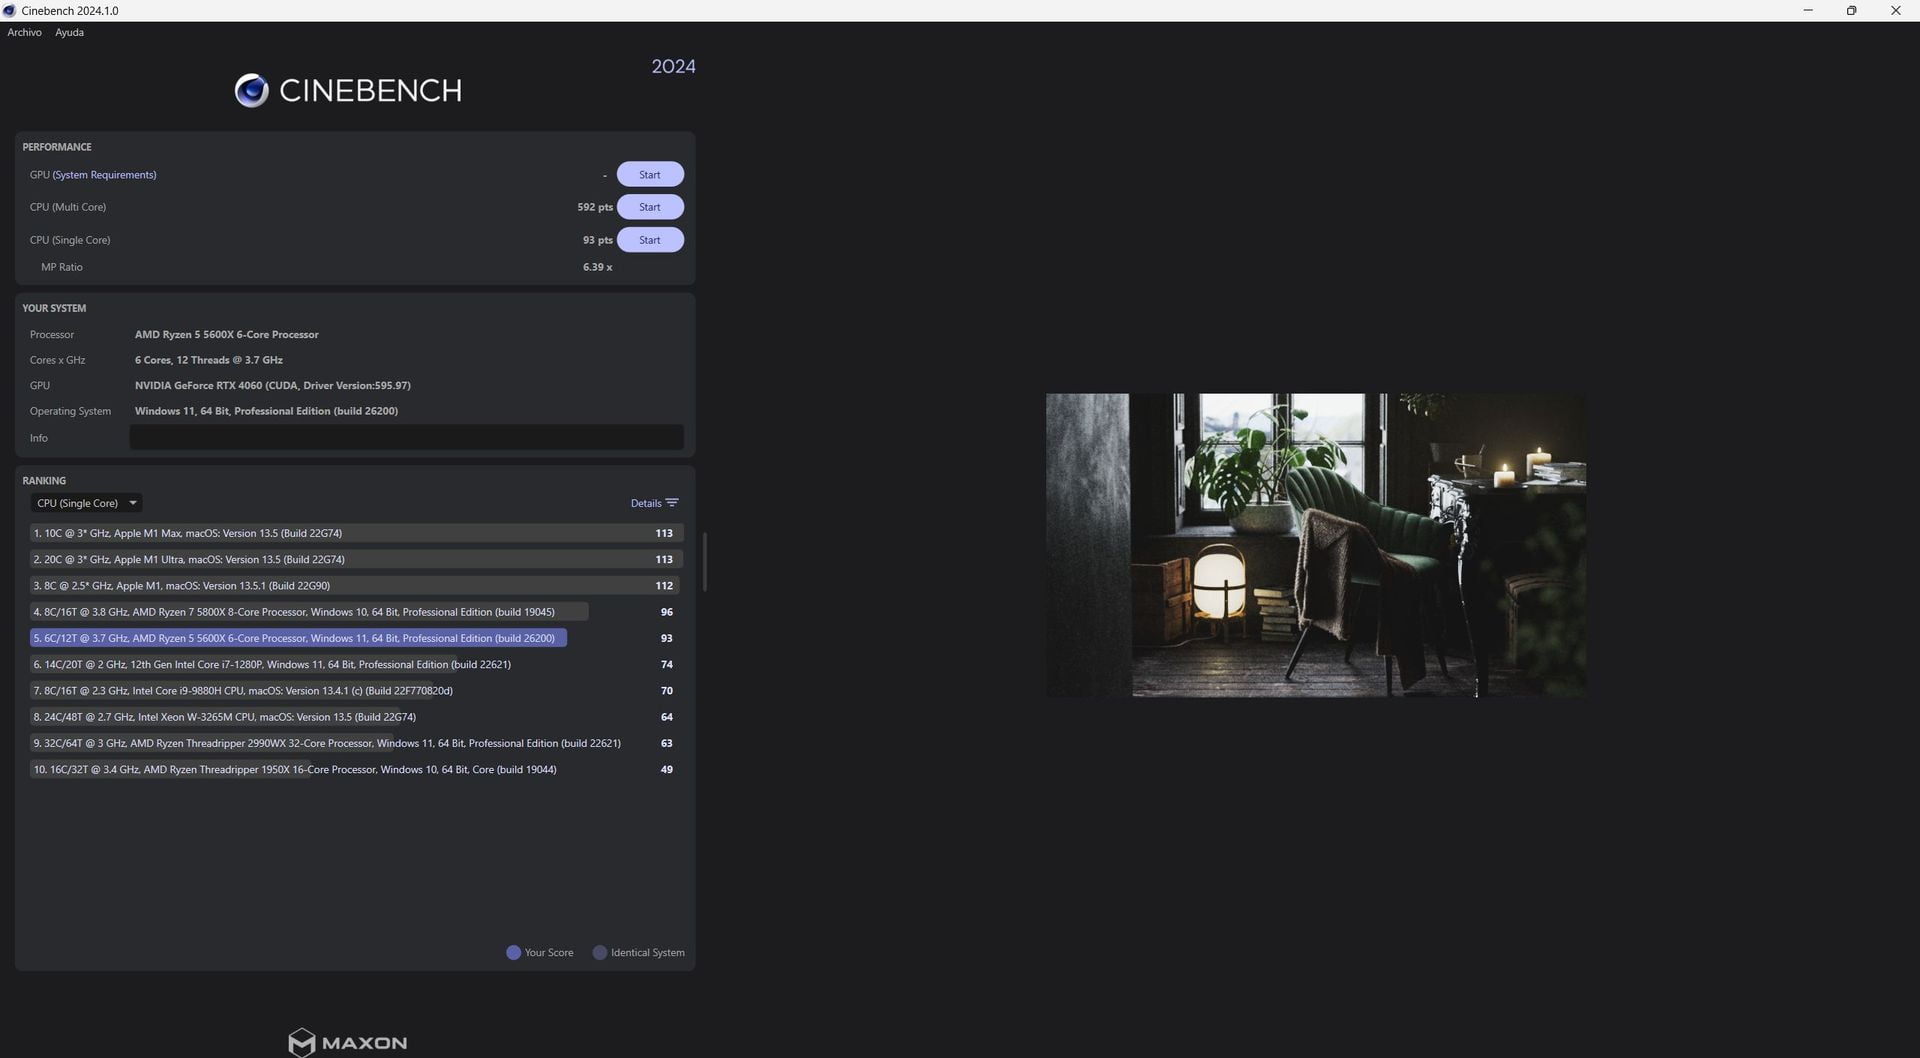This screenshot has width=1920, height=1058.
Task: Click the Cinebench app icon in title bar
Action: point(10,10)
